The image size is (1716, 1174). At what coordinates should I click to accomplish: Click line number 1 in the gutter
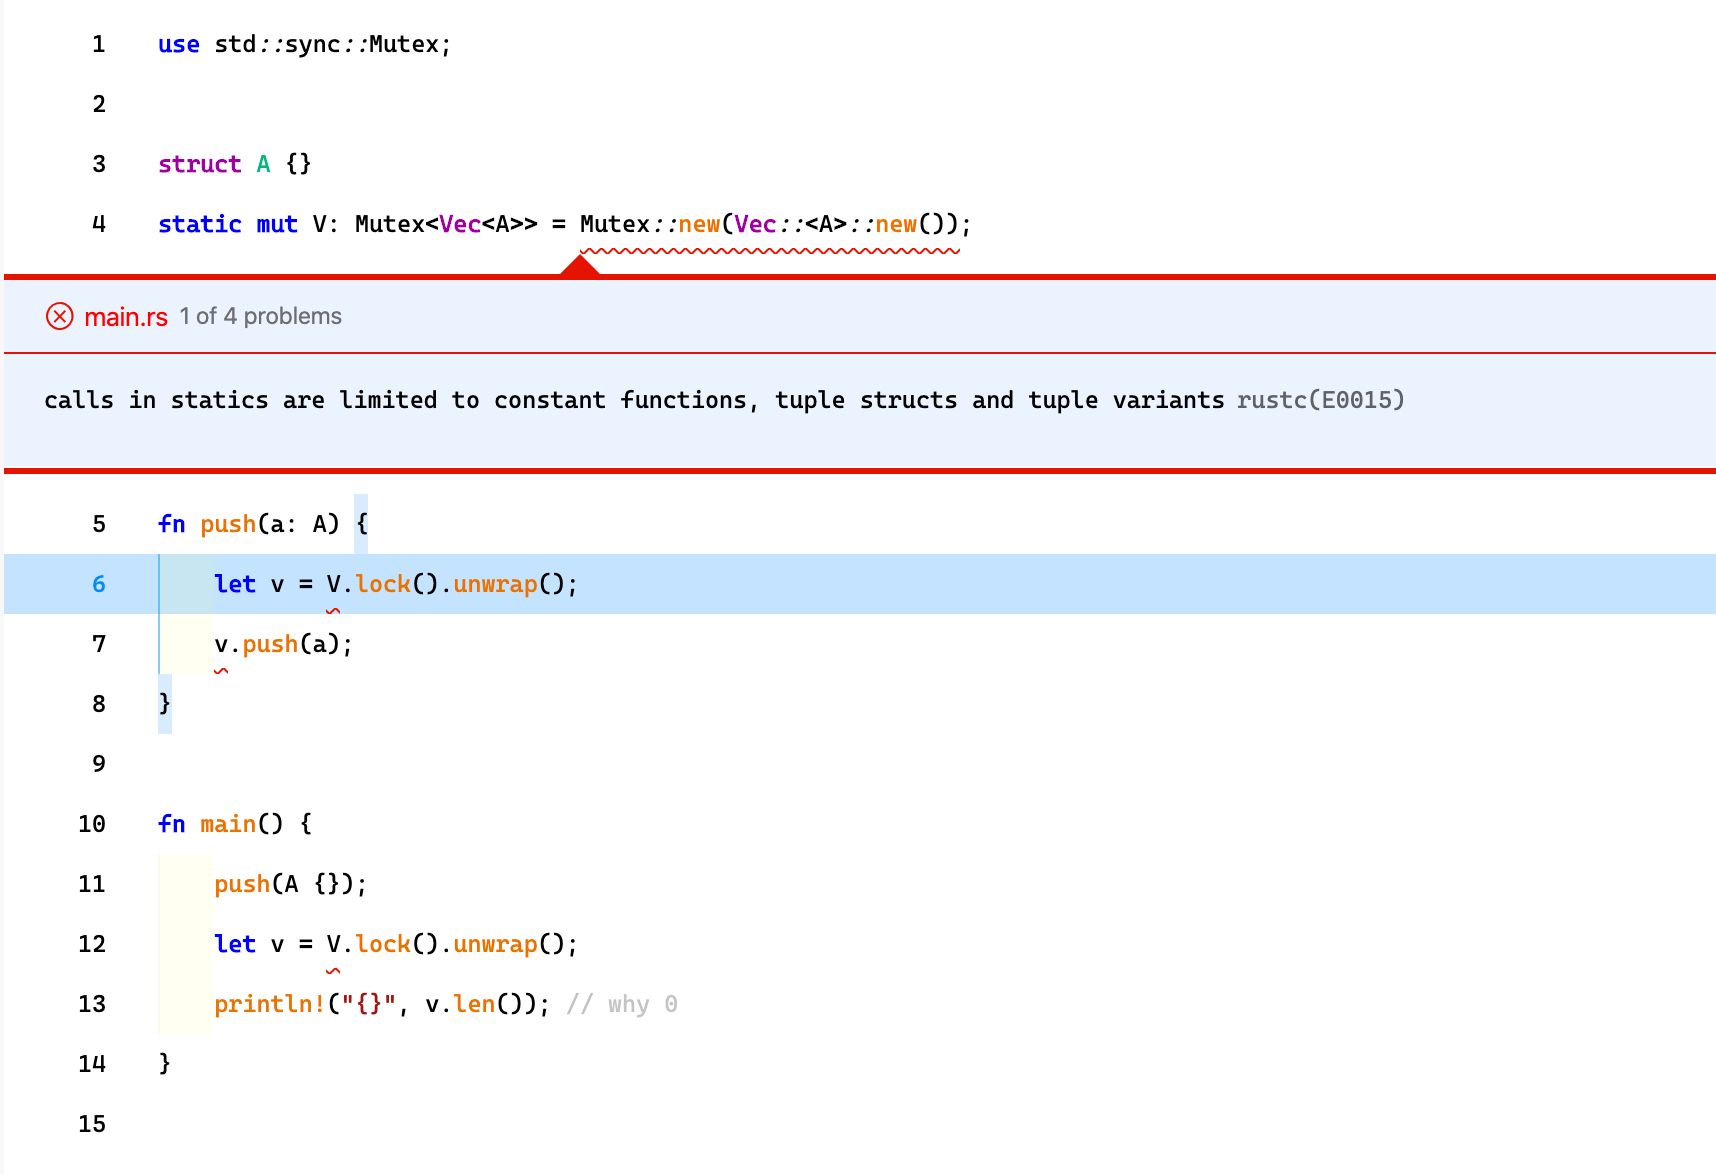[x=98, y=45]
